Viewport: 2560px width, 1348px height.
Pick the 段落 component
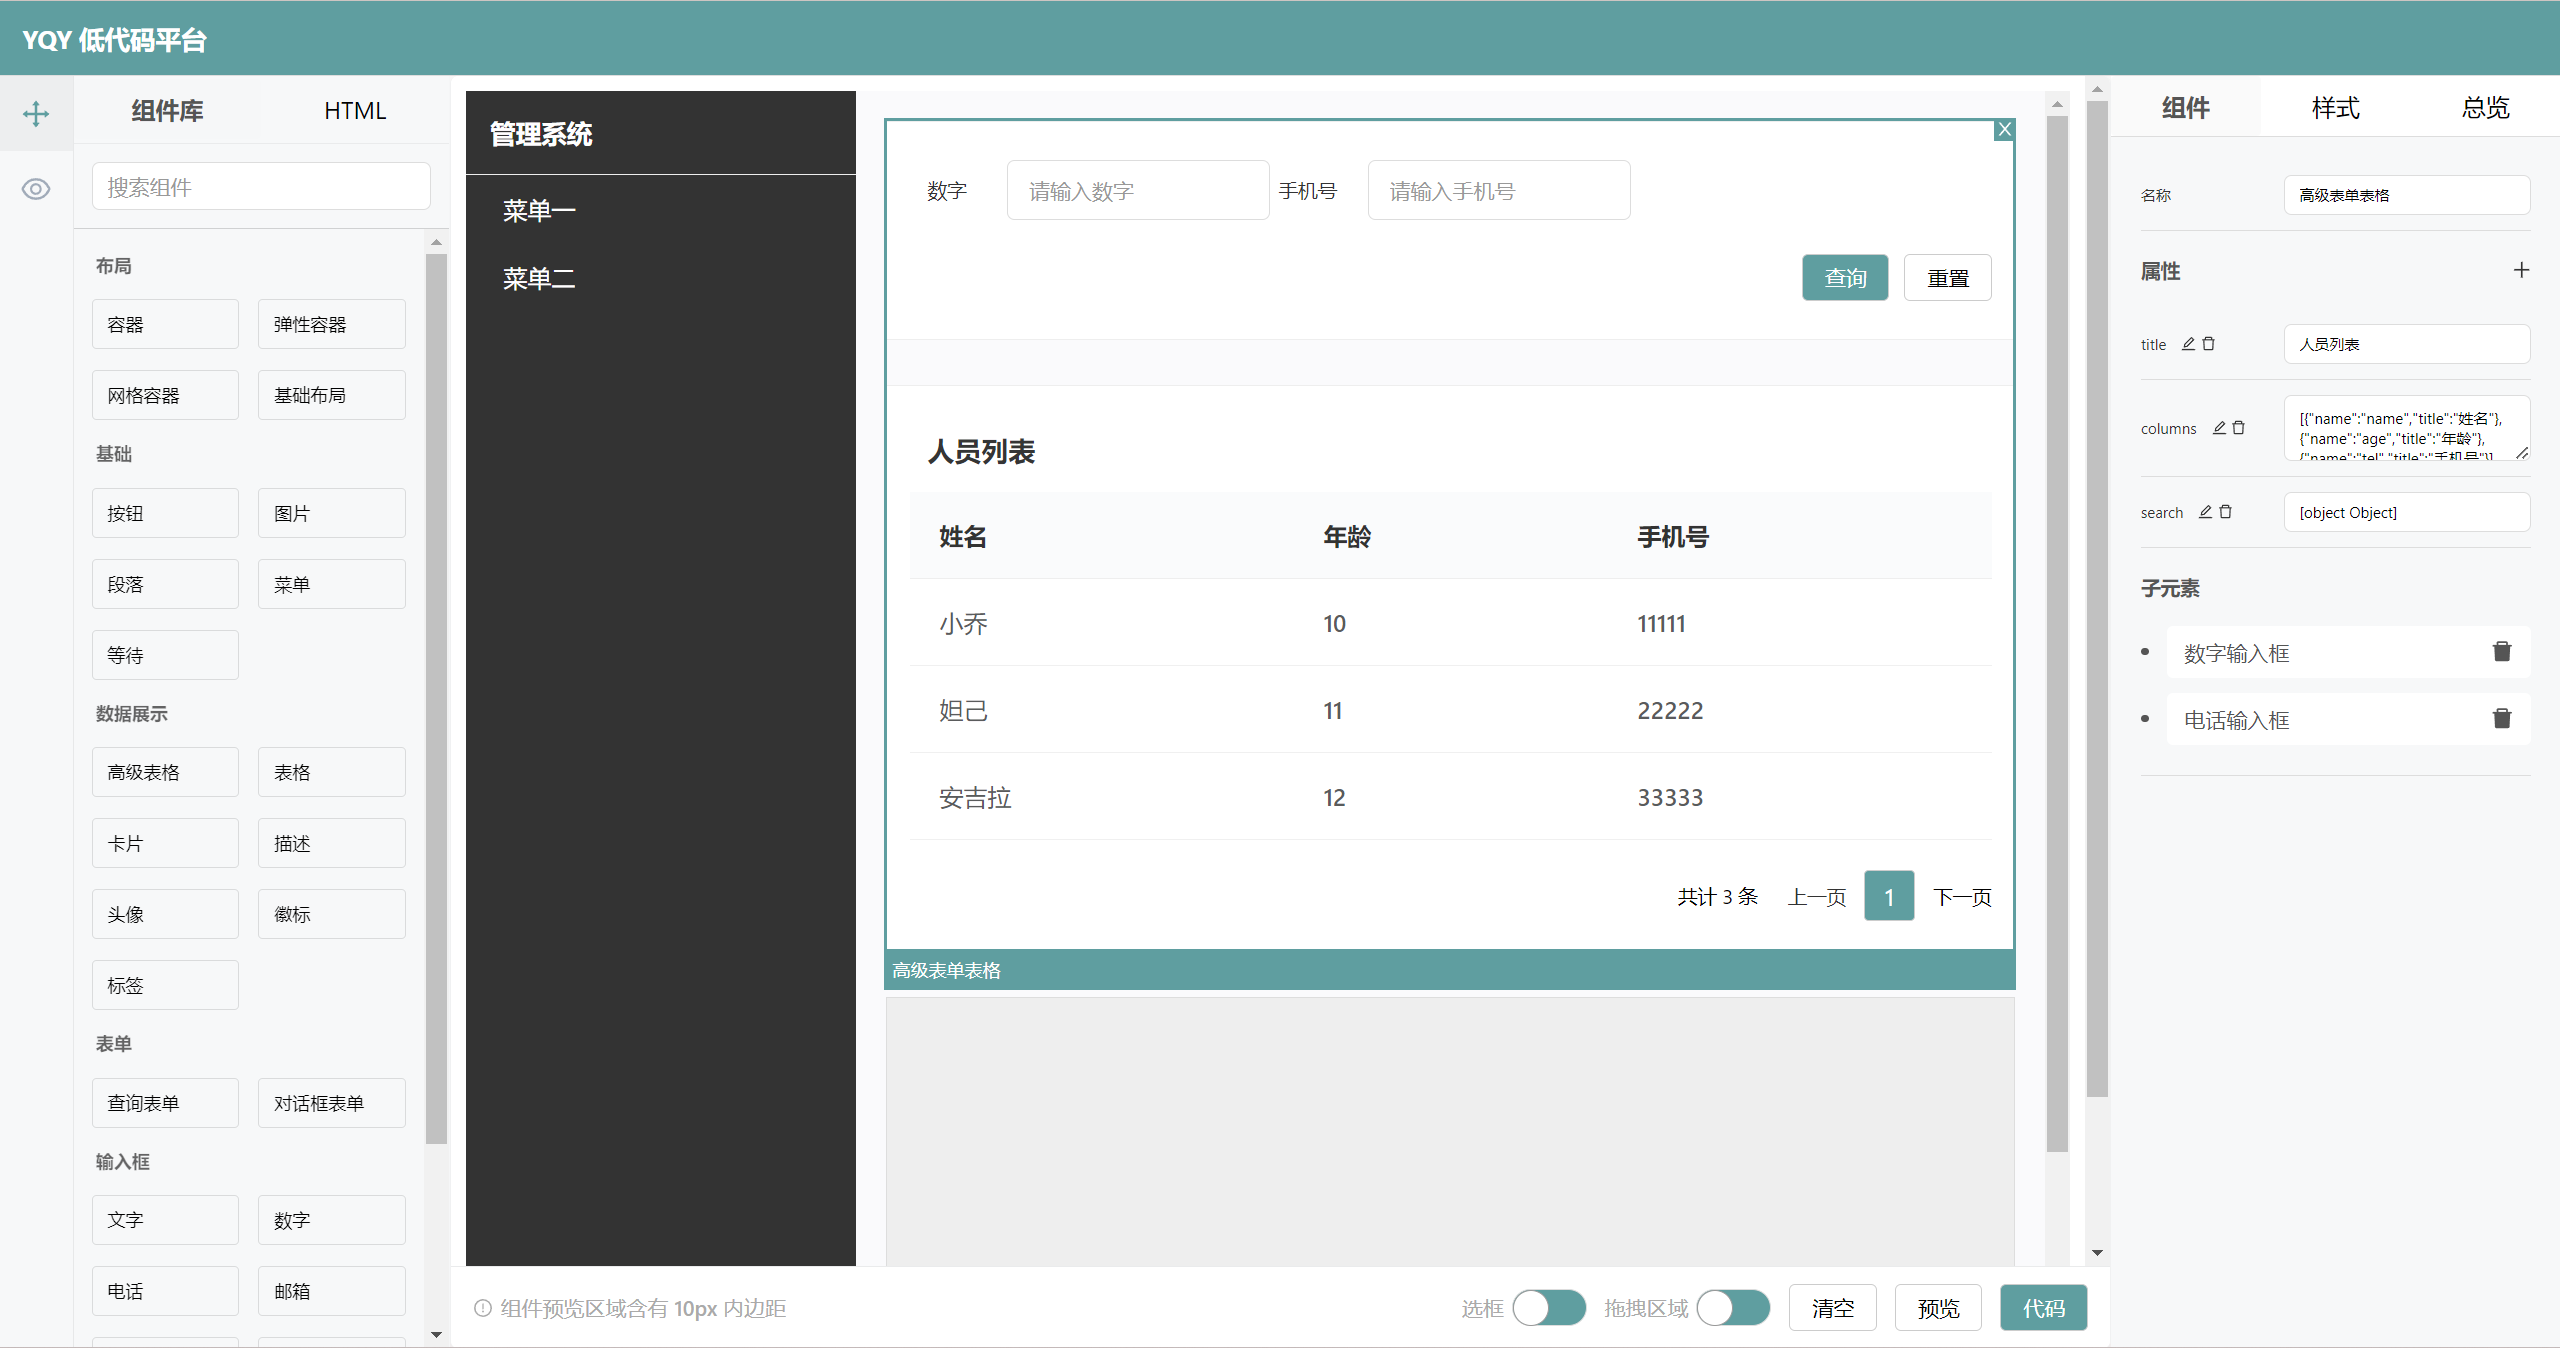click(x=165, y=584)
